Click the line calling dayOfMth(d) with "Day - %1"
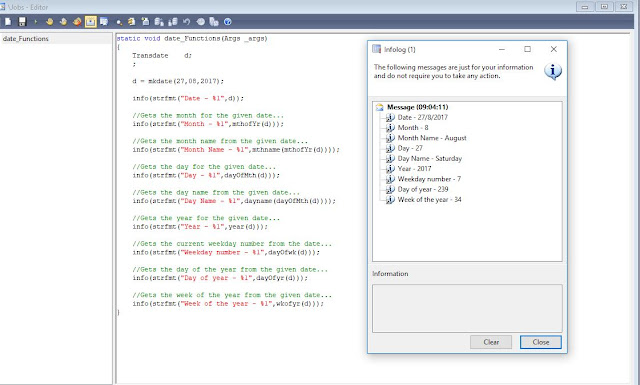640x385 pixels. [206, 176]
